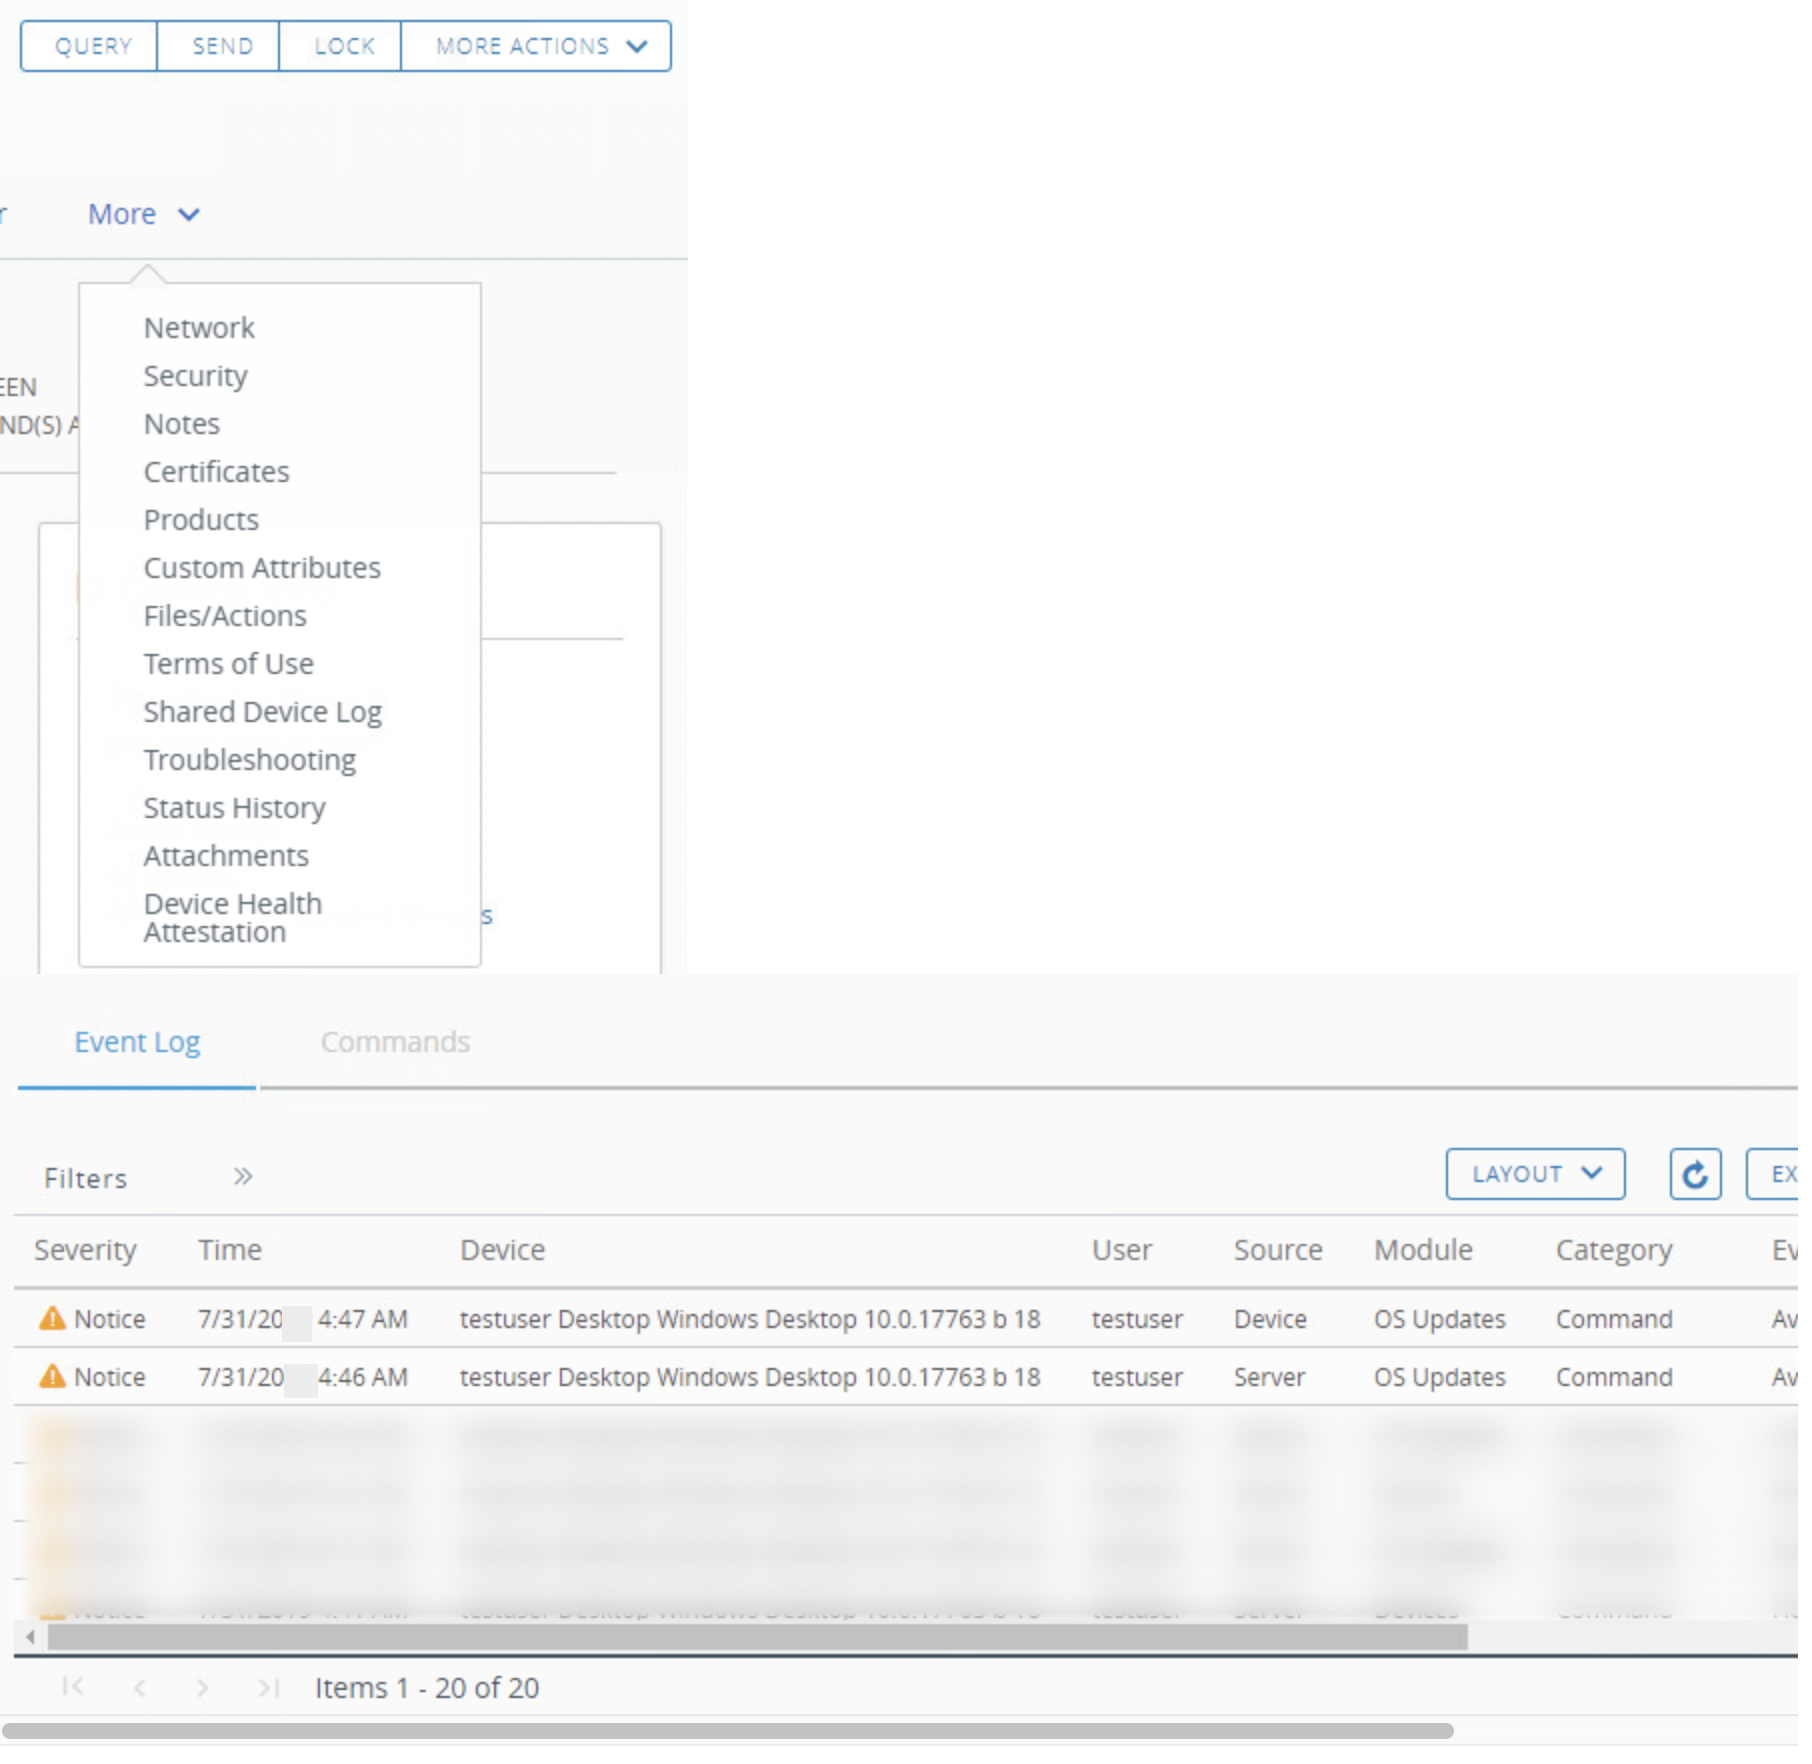Open the MORE ACTIONS dropdown
Image resolution: width=1812 pixels, height=1764 pixels.
536,45
